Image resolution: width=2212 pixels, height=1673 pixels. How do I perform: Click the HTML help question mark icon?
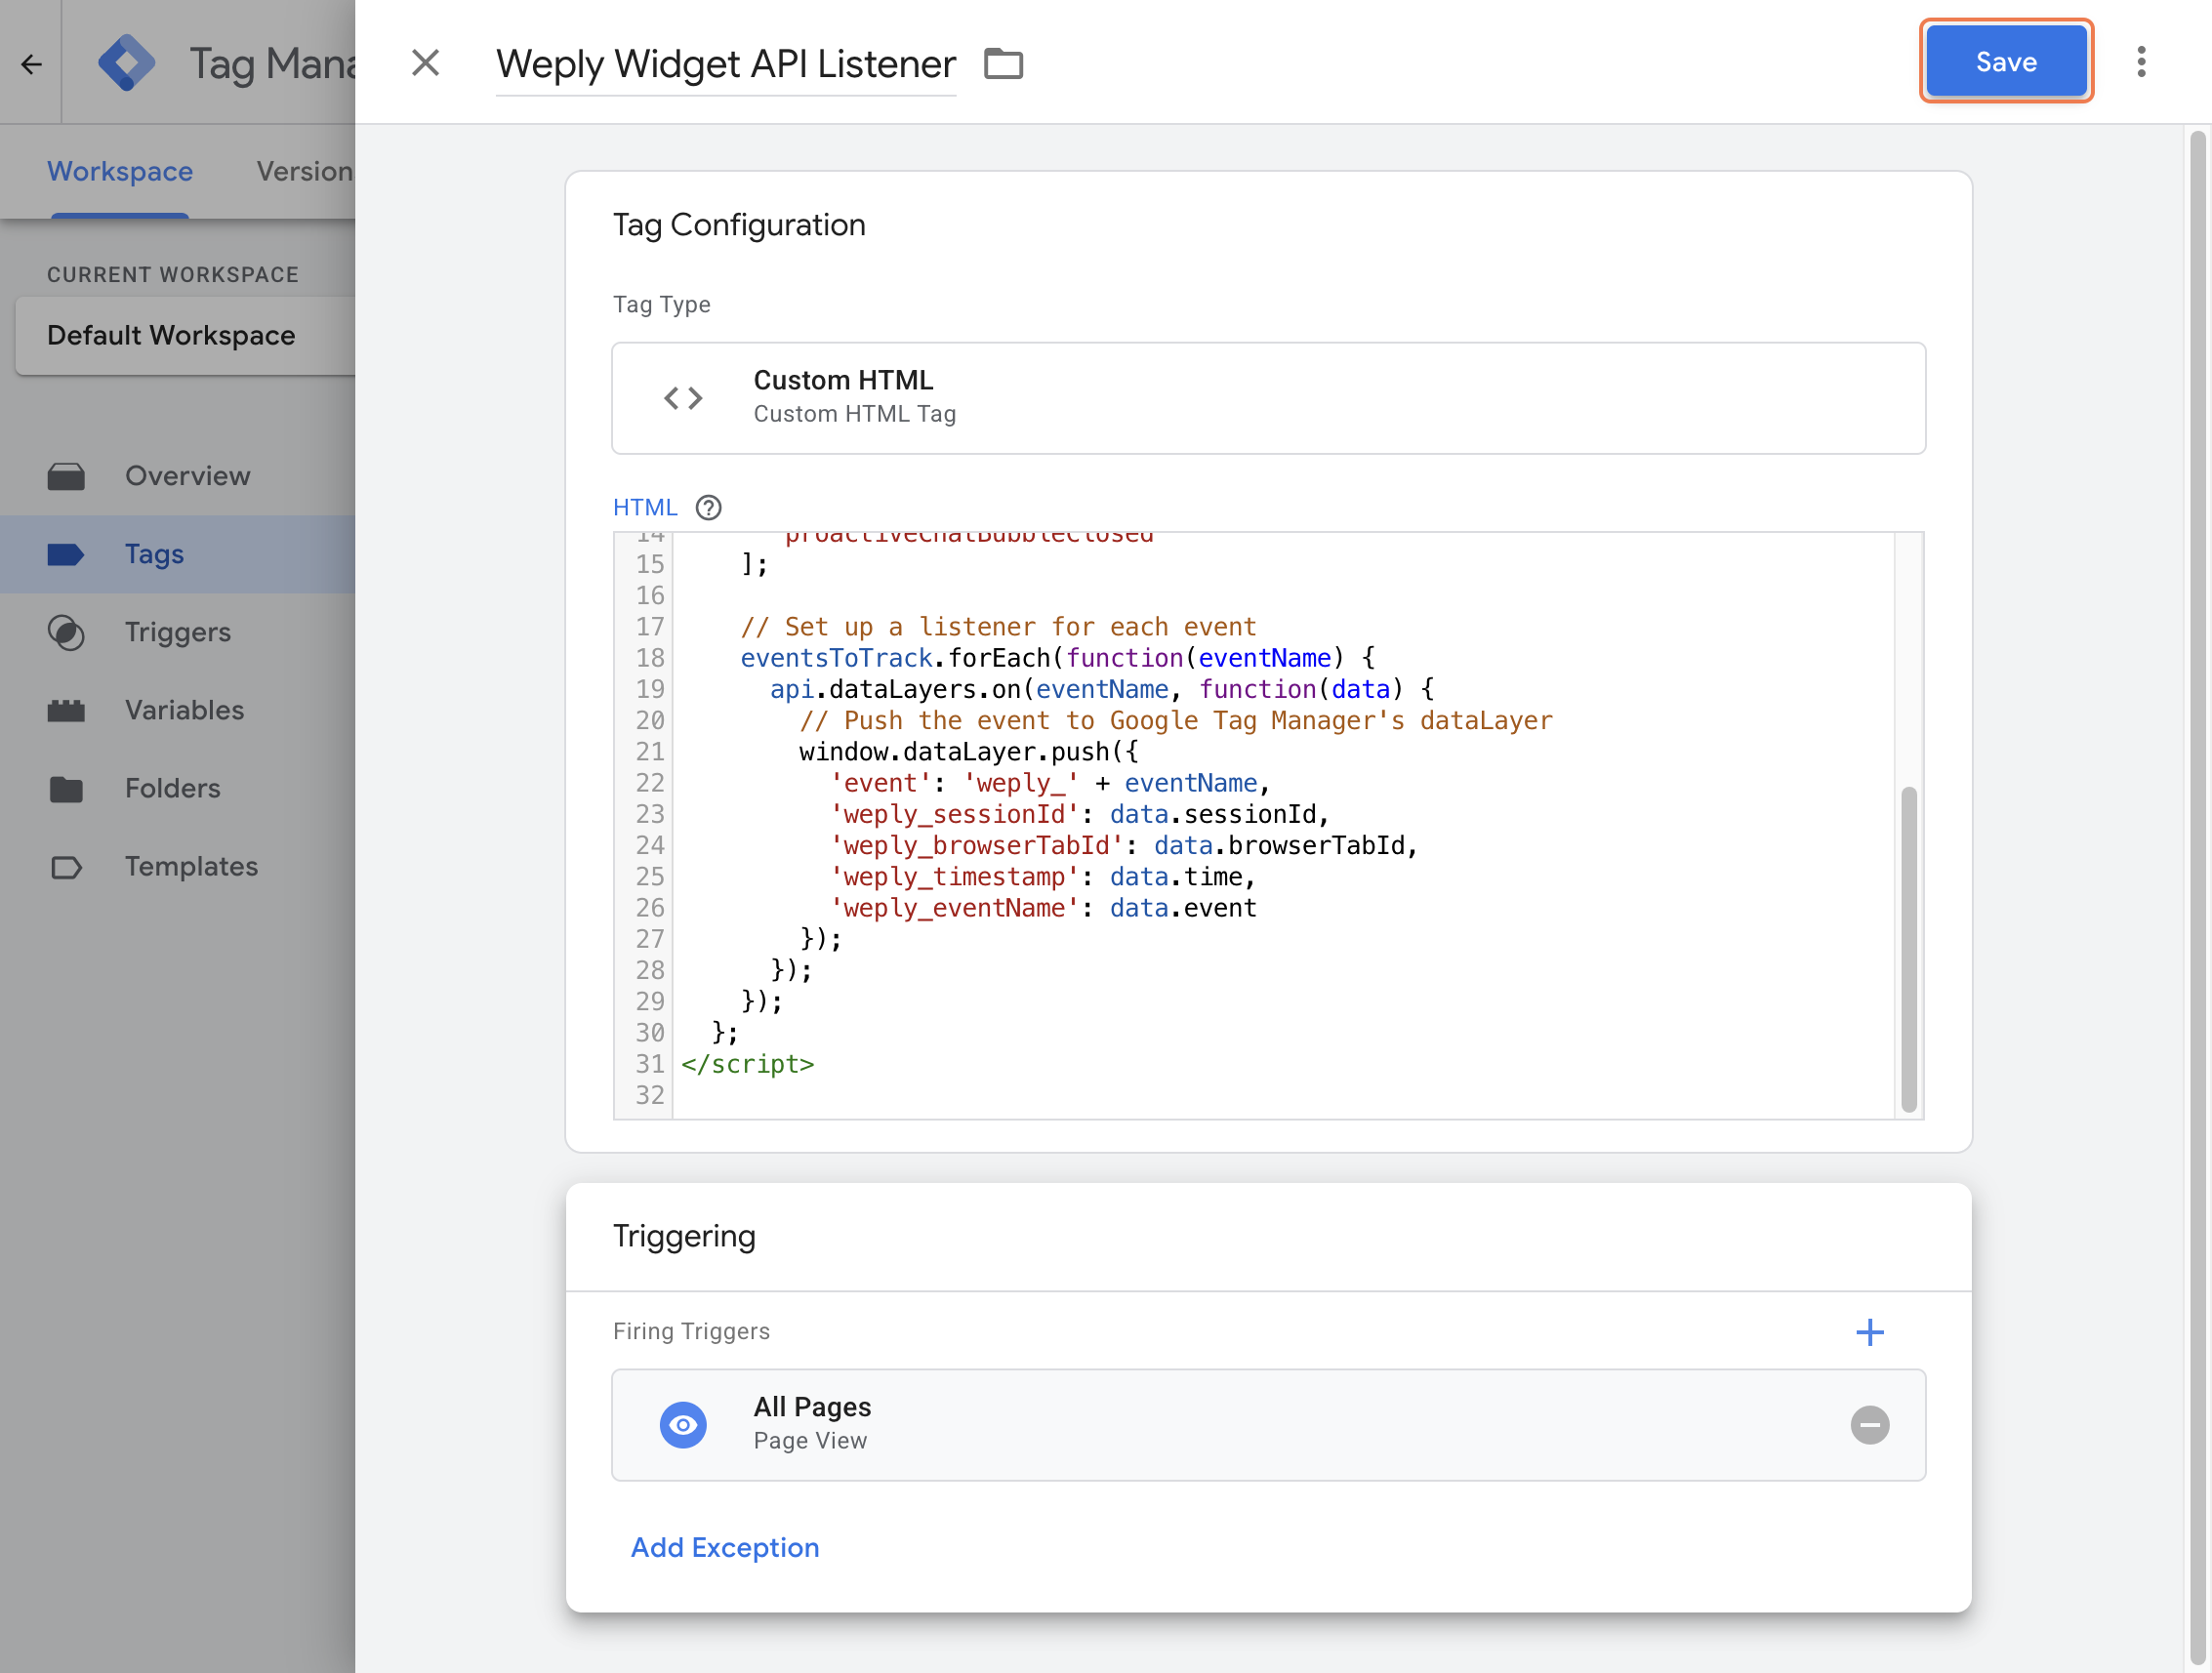point(708,507)
